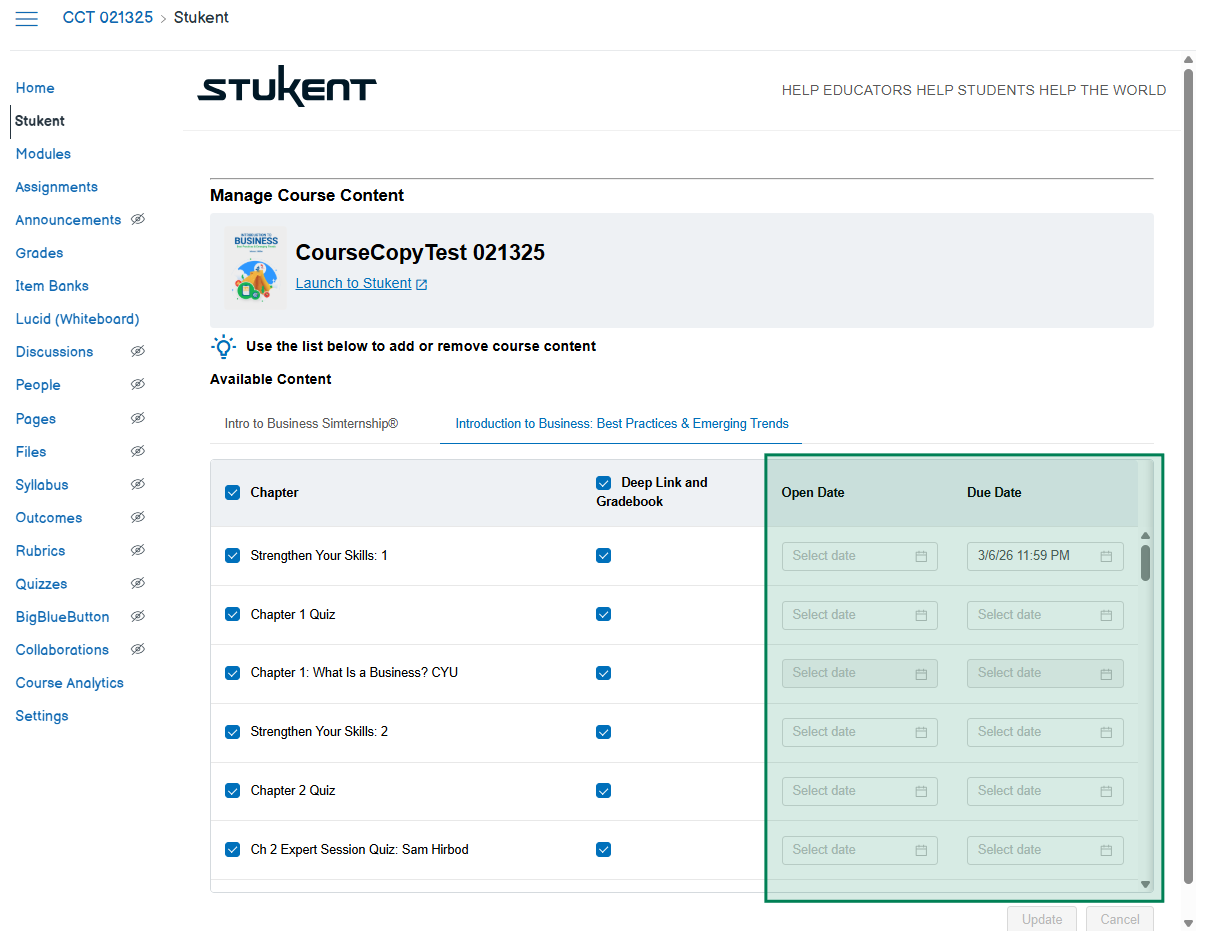Screen dimensions: 1205x938
Task: Click the calendar icon in Chapter 1 Quiz open date
Action: 921,615
